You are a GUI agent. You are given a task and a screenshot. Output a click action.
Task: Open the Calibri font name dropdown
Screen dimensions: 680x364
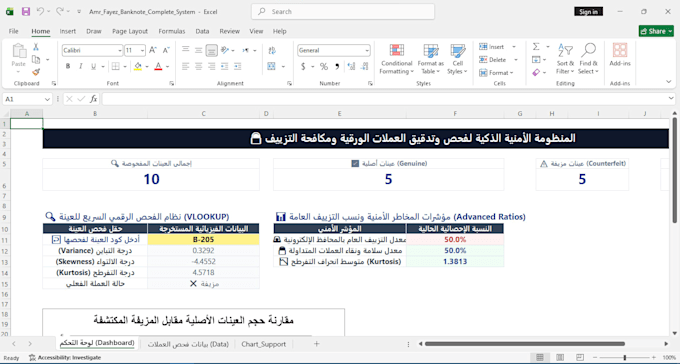[120, 51]
